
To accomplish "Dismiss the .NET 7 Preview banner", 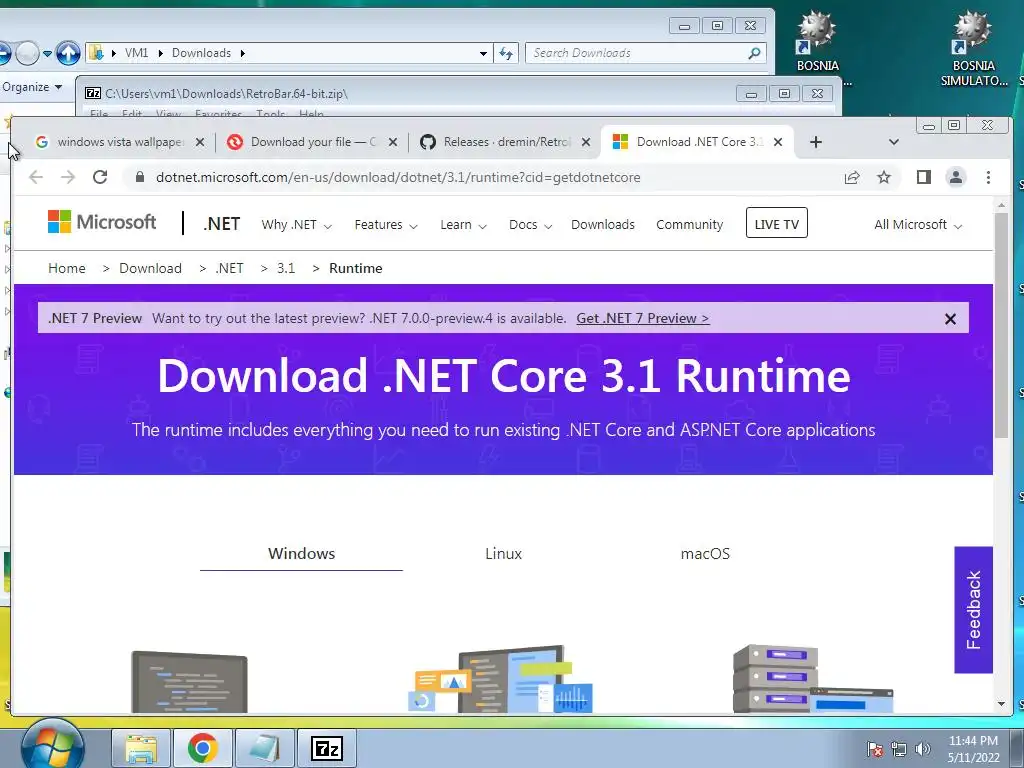I will (950, 319).
